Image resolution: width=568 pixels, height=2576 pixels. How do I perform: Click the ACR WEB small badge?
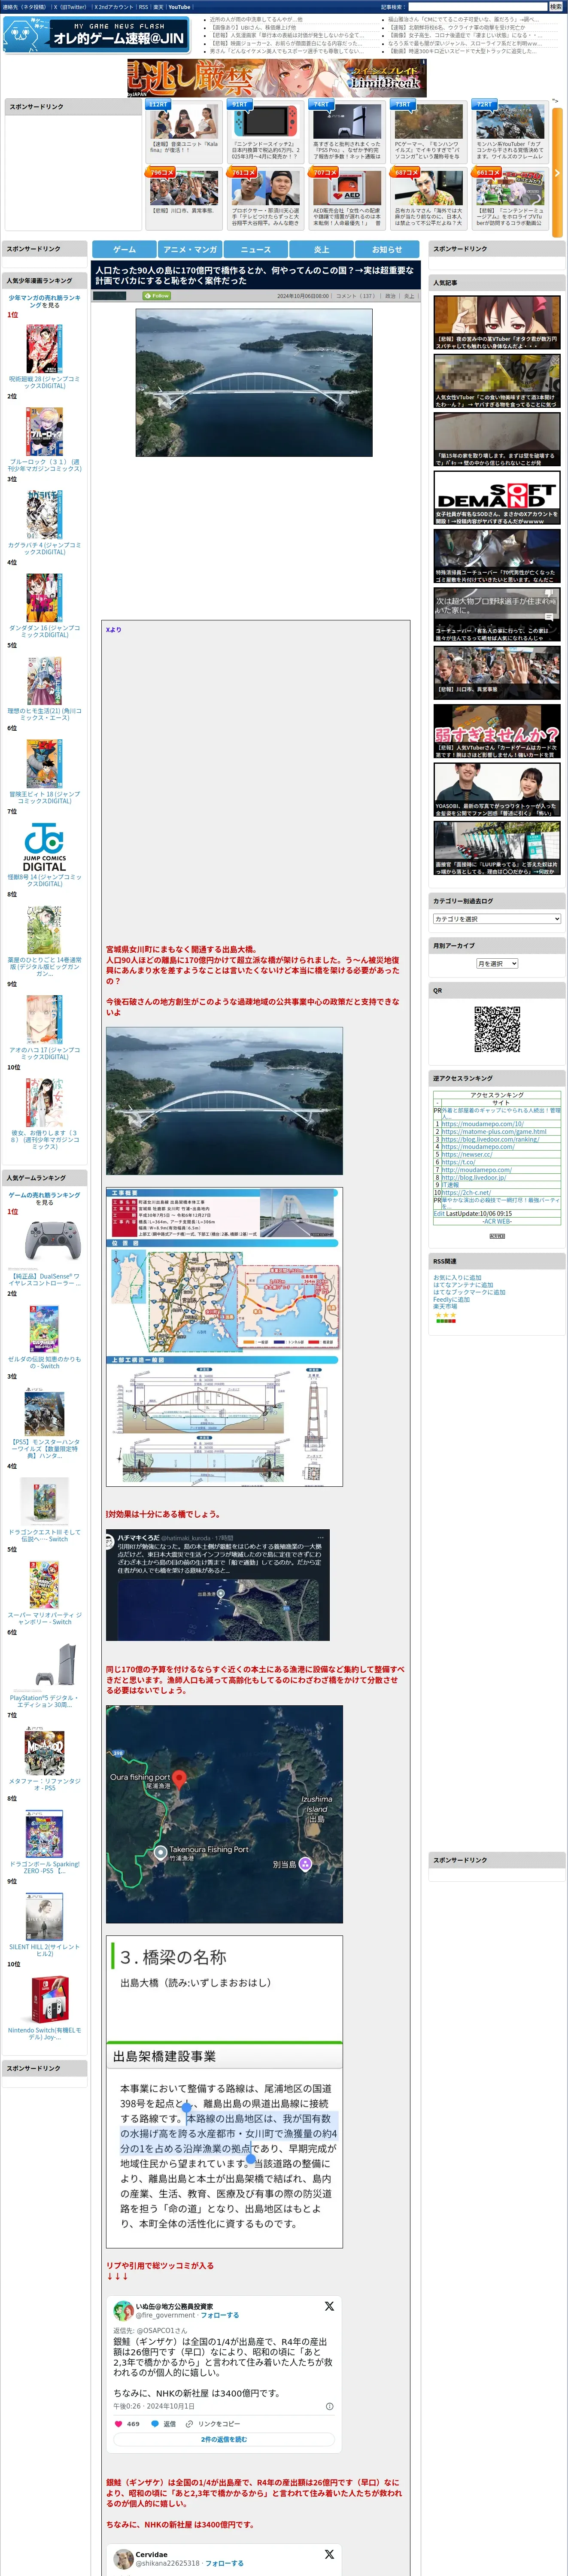497,1236
